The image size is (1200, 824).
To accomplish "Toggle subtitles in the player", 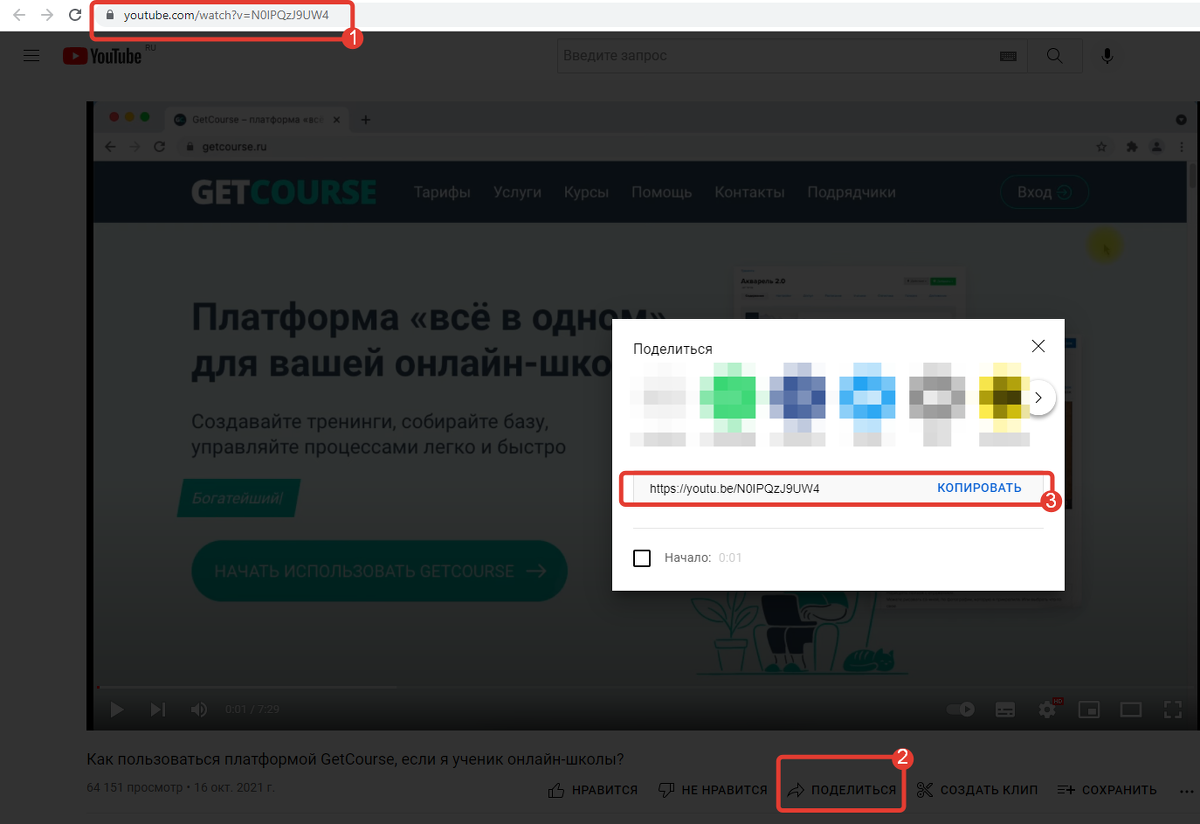I will click(1006, 709).
